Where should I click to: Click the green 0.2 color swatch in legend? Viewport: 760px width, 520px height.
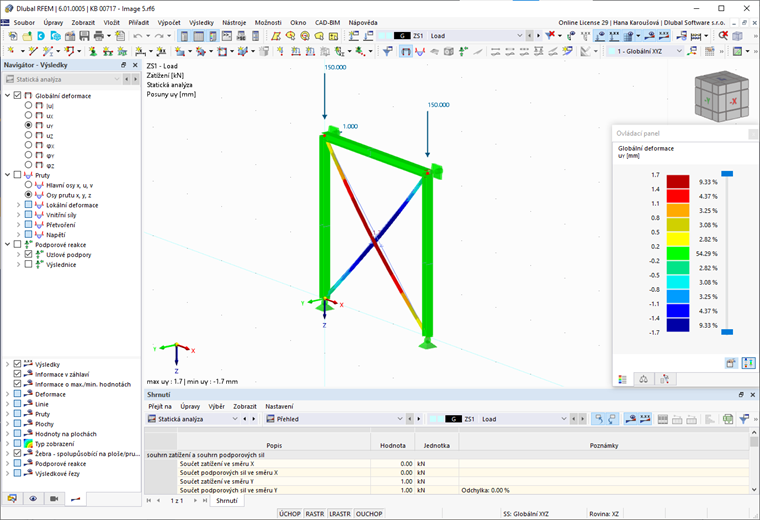(x=678, y=253)
